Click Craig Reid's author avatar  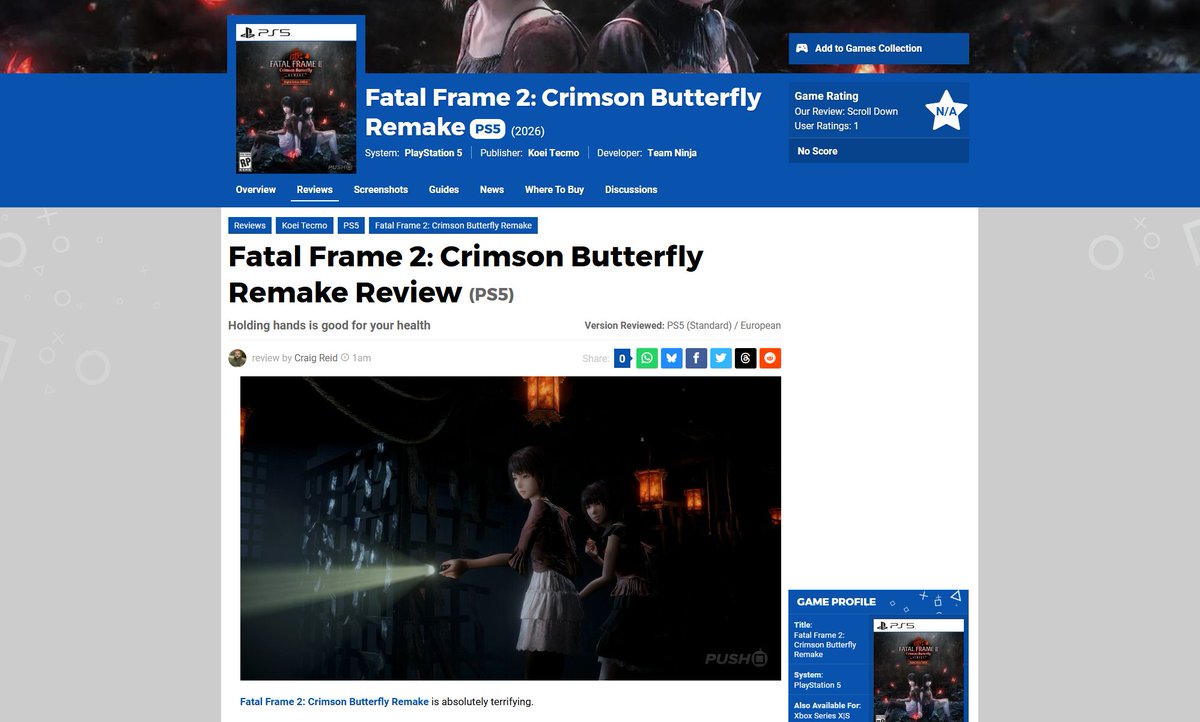click(237, 358)
